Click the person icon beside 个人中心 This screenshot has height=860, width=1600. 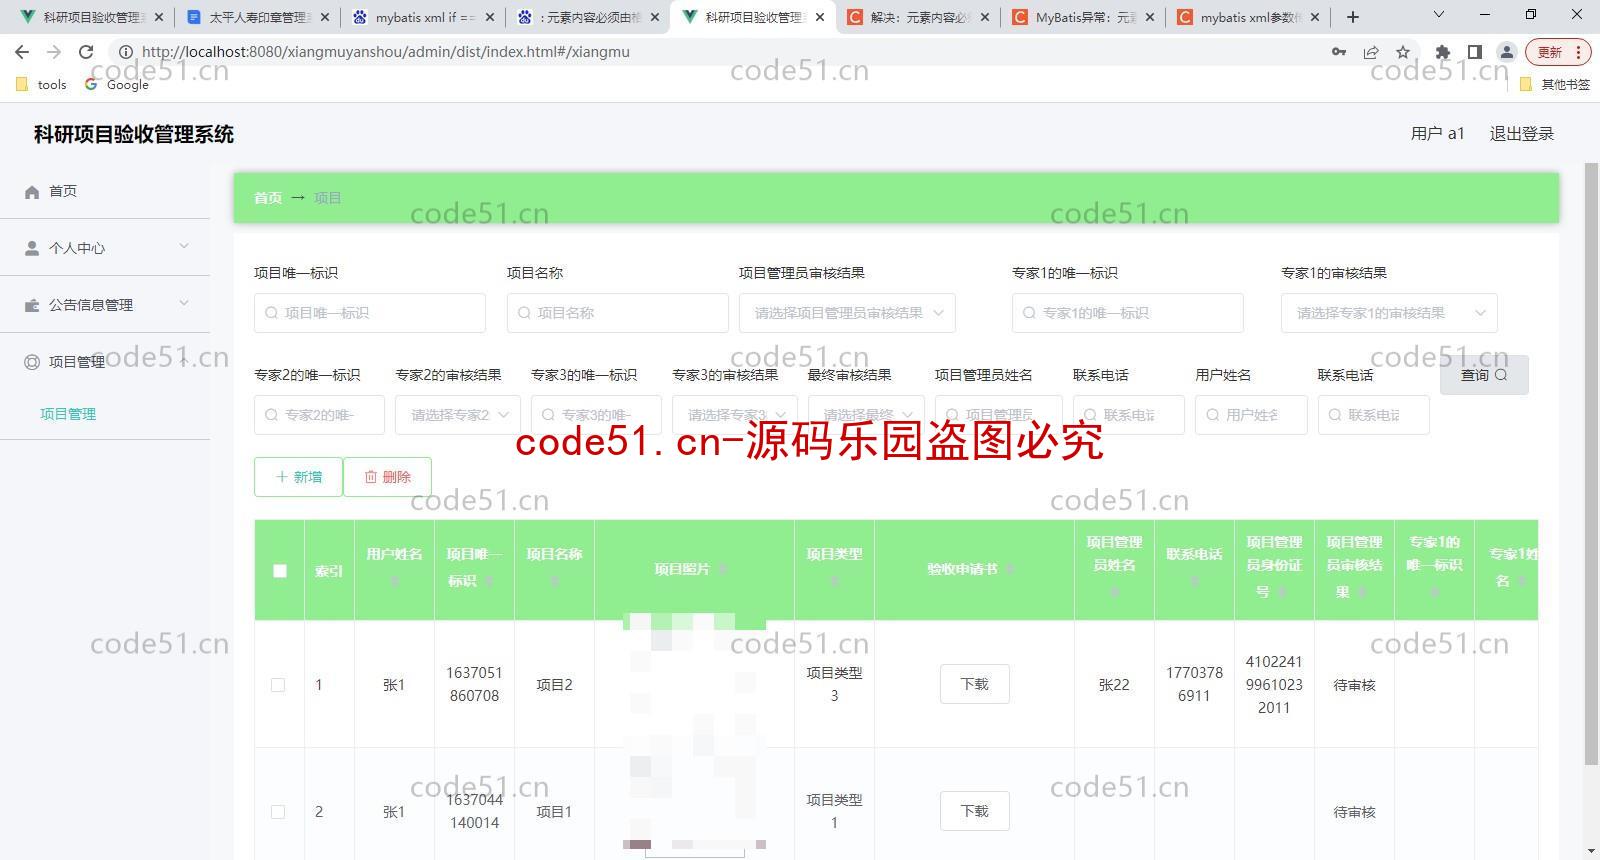click(32, 249)
